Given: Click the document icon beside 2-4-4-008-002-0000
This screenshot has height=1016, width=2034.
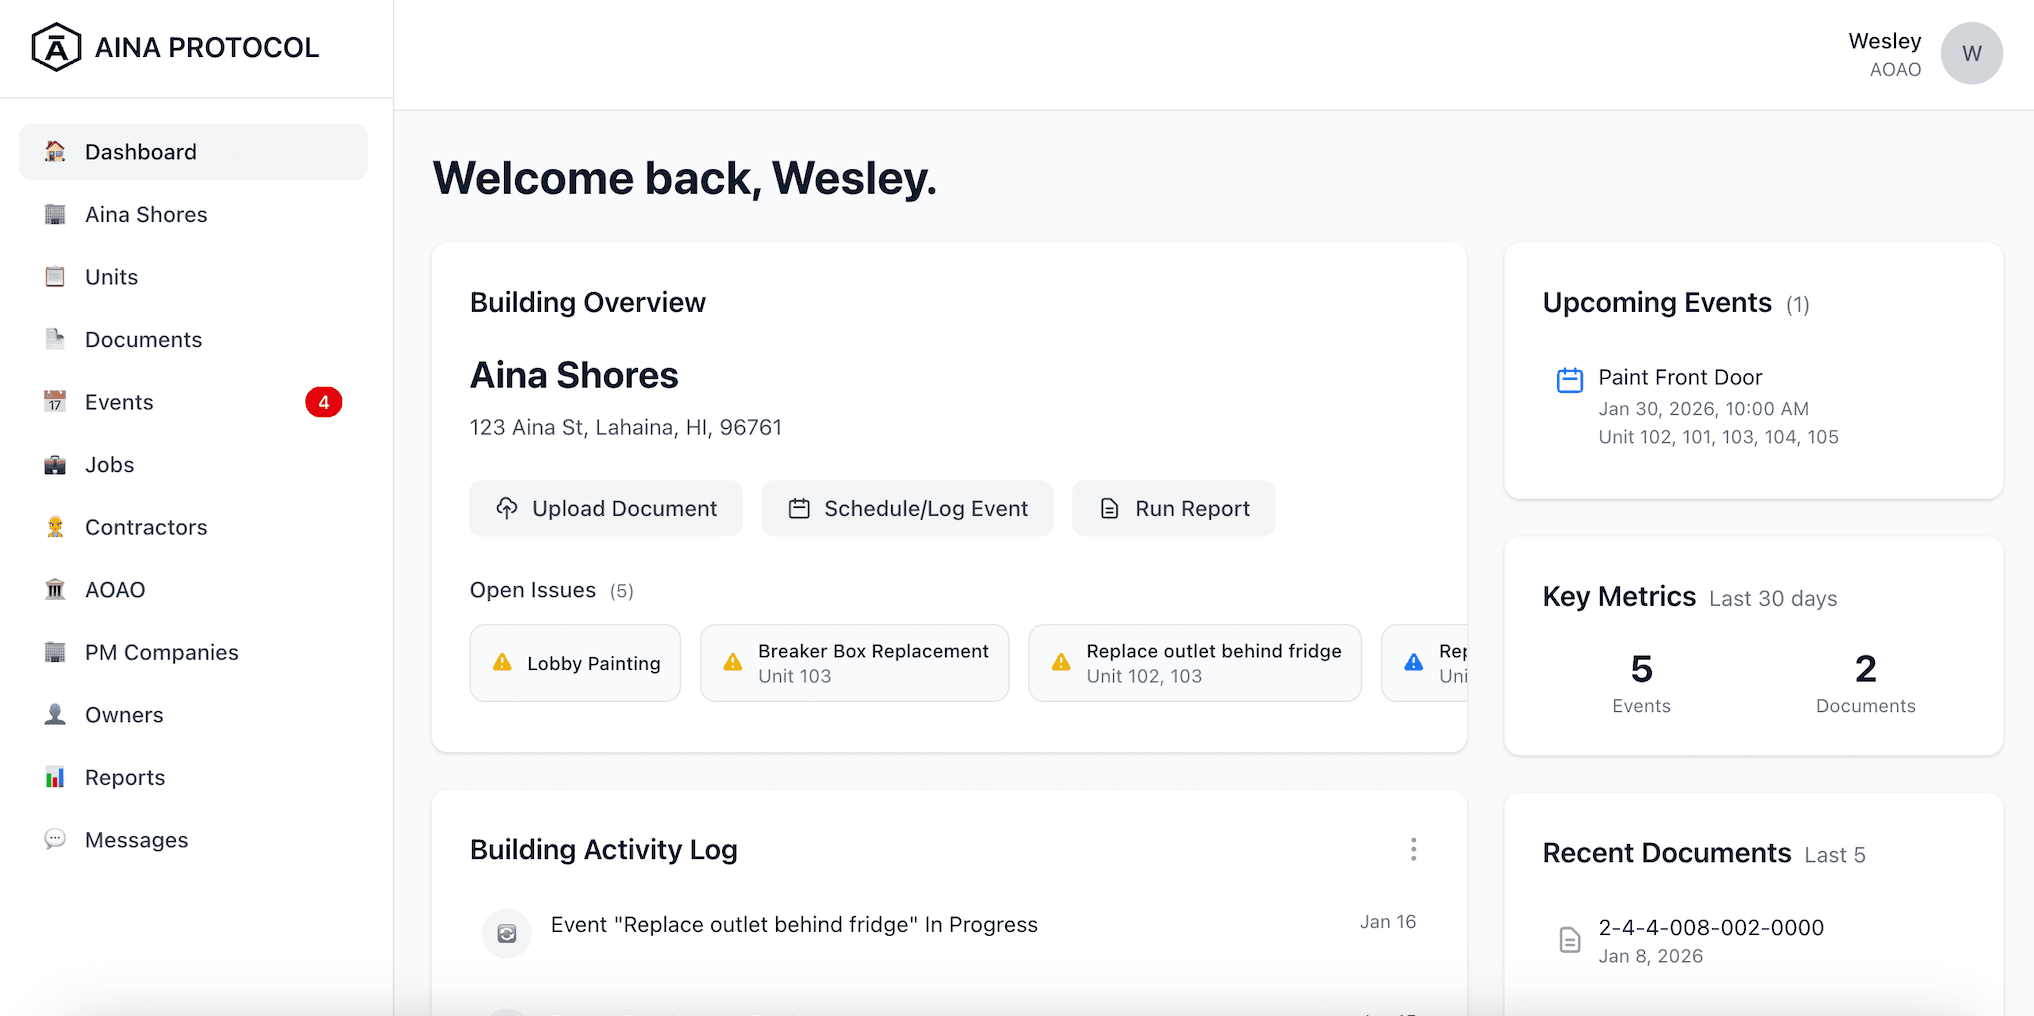Looking at the screenshot, I should click(1568, 941).
